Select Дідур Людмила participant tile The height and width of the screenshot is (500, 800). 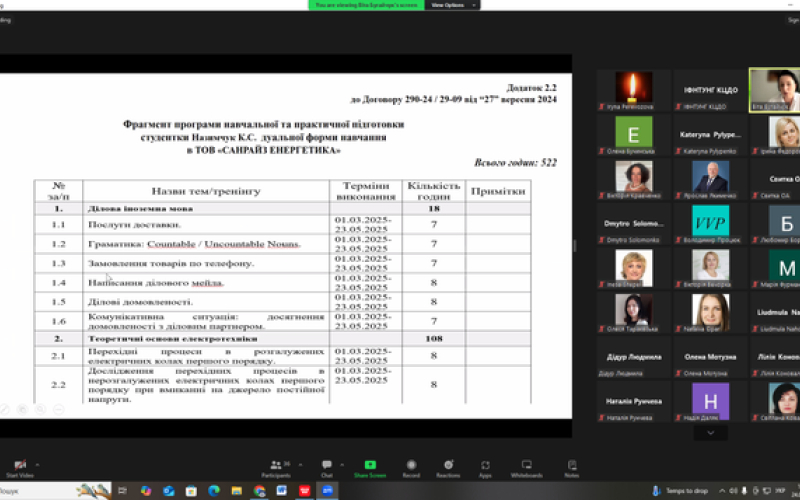tap(634, 357)
